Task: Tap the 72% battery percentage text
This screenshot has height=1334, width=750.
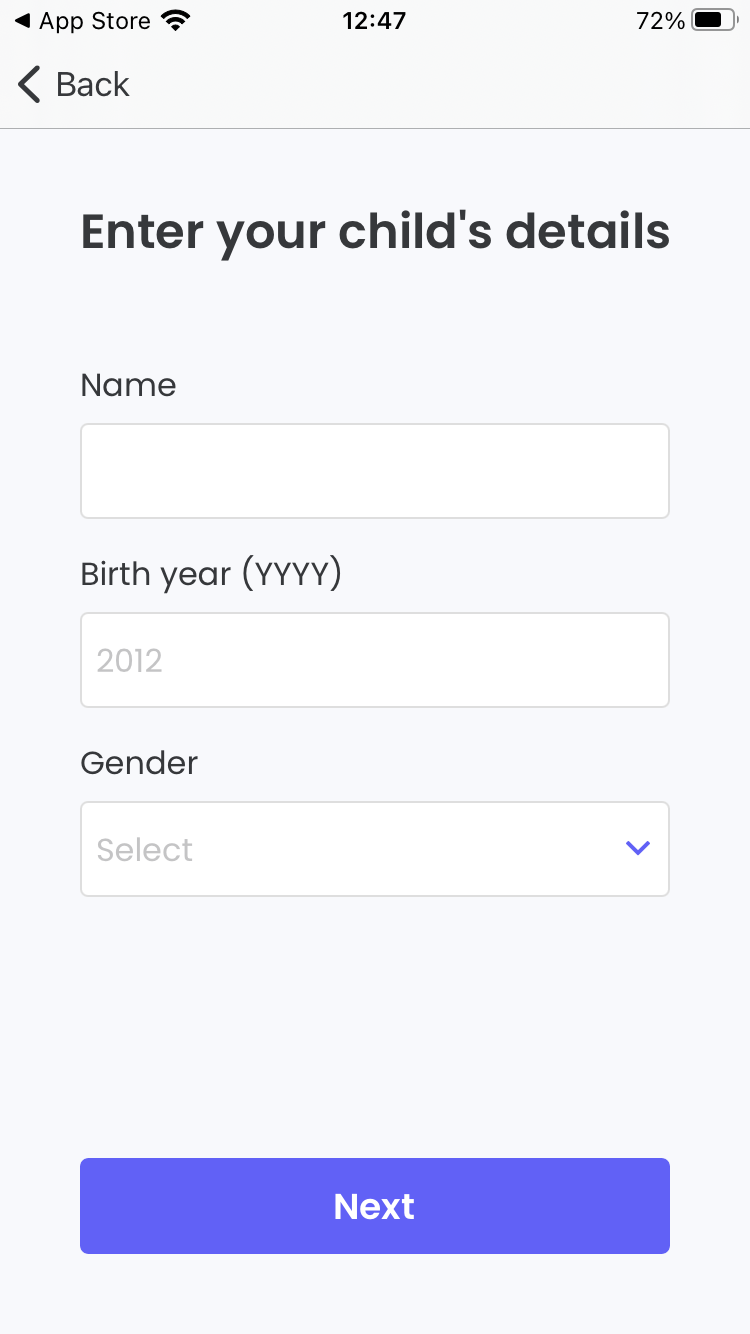Action: tap(660, 20)
